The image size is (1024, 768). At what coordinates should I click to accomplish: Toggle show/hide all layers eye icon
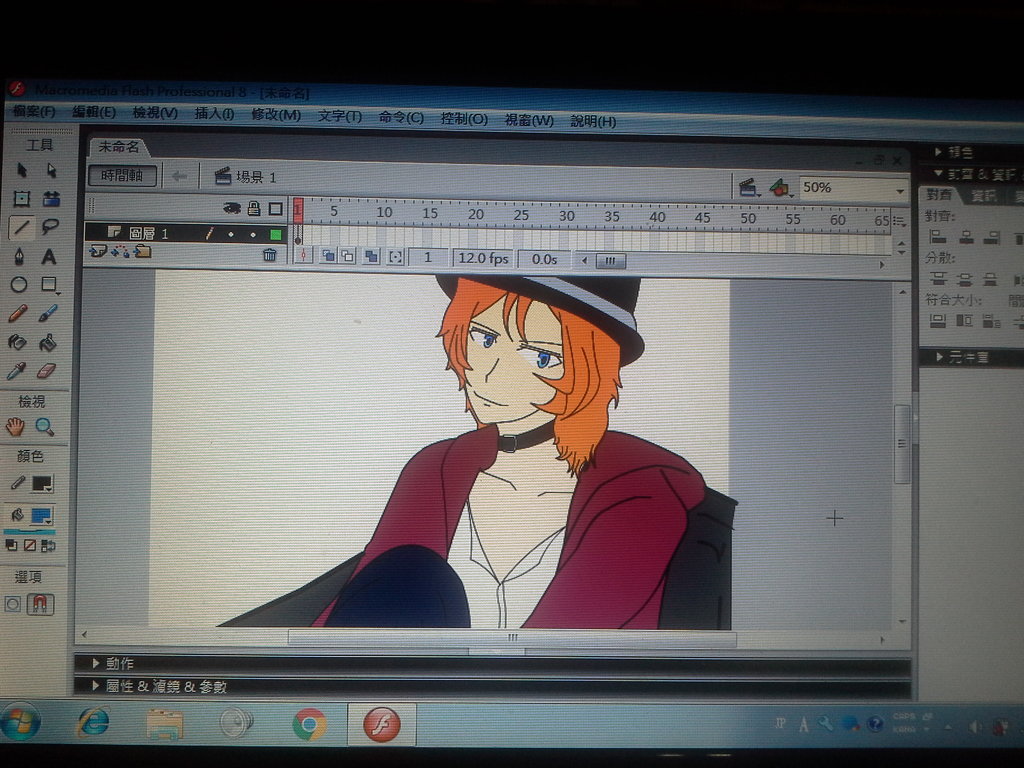[231, 208]
